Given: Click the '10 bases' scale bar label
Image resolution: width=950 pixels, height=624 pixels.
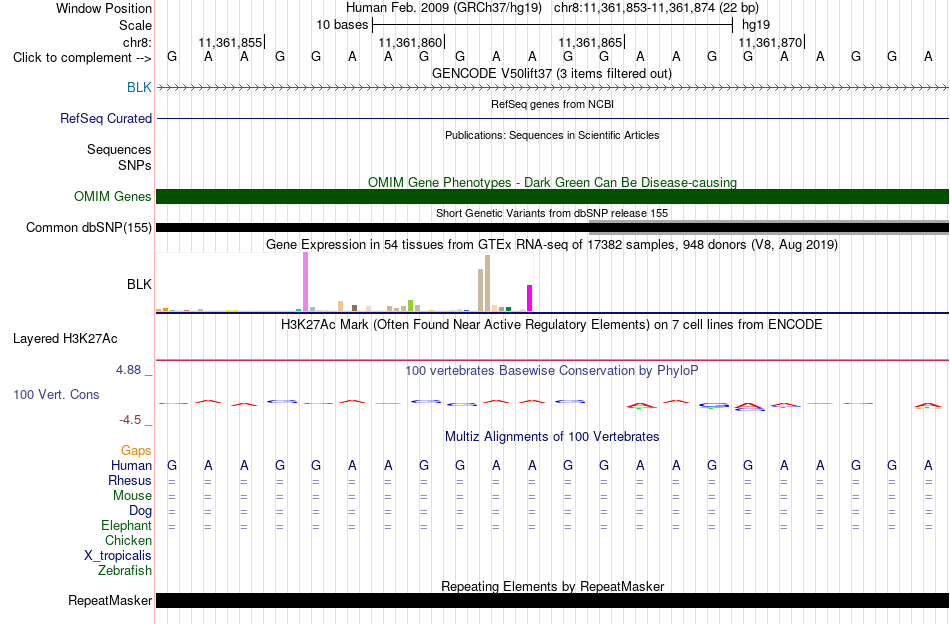Looking at the screenshot, I should point(342,25).
